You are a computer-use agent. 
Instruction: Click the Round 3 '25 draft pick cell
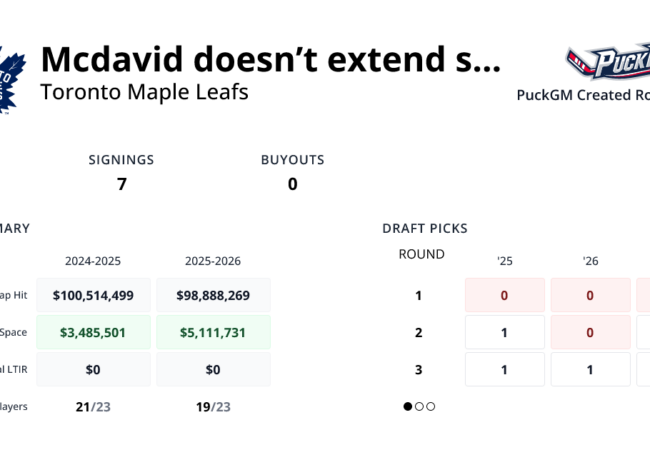tap(505, 369)
